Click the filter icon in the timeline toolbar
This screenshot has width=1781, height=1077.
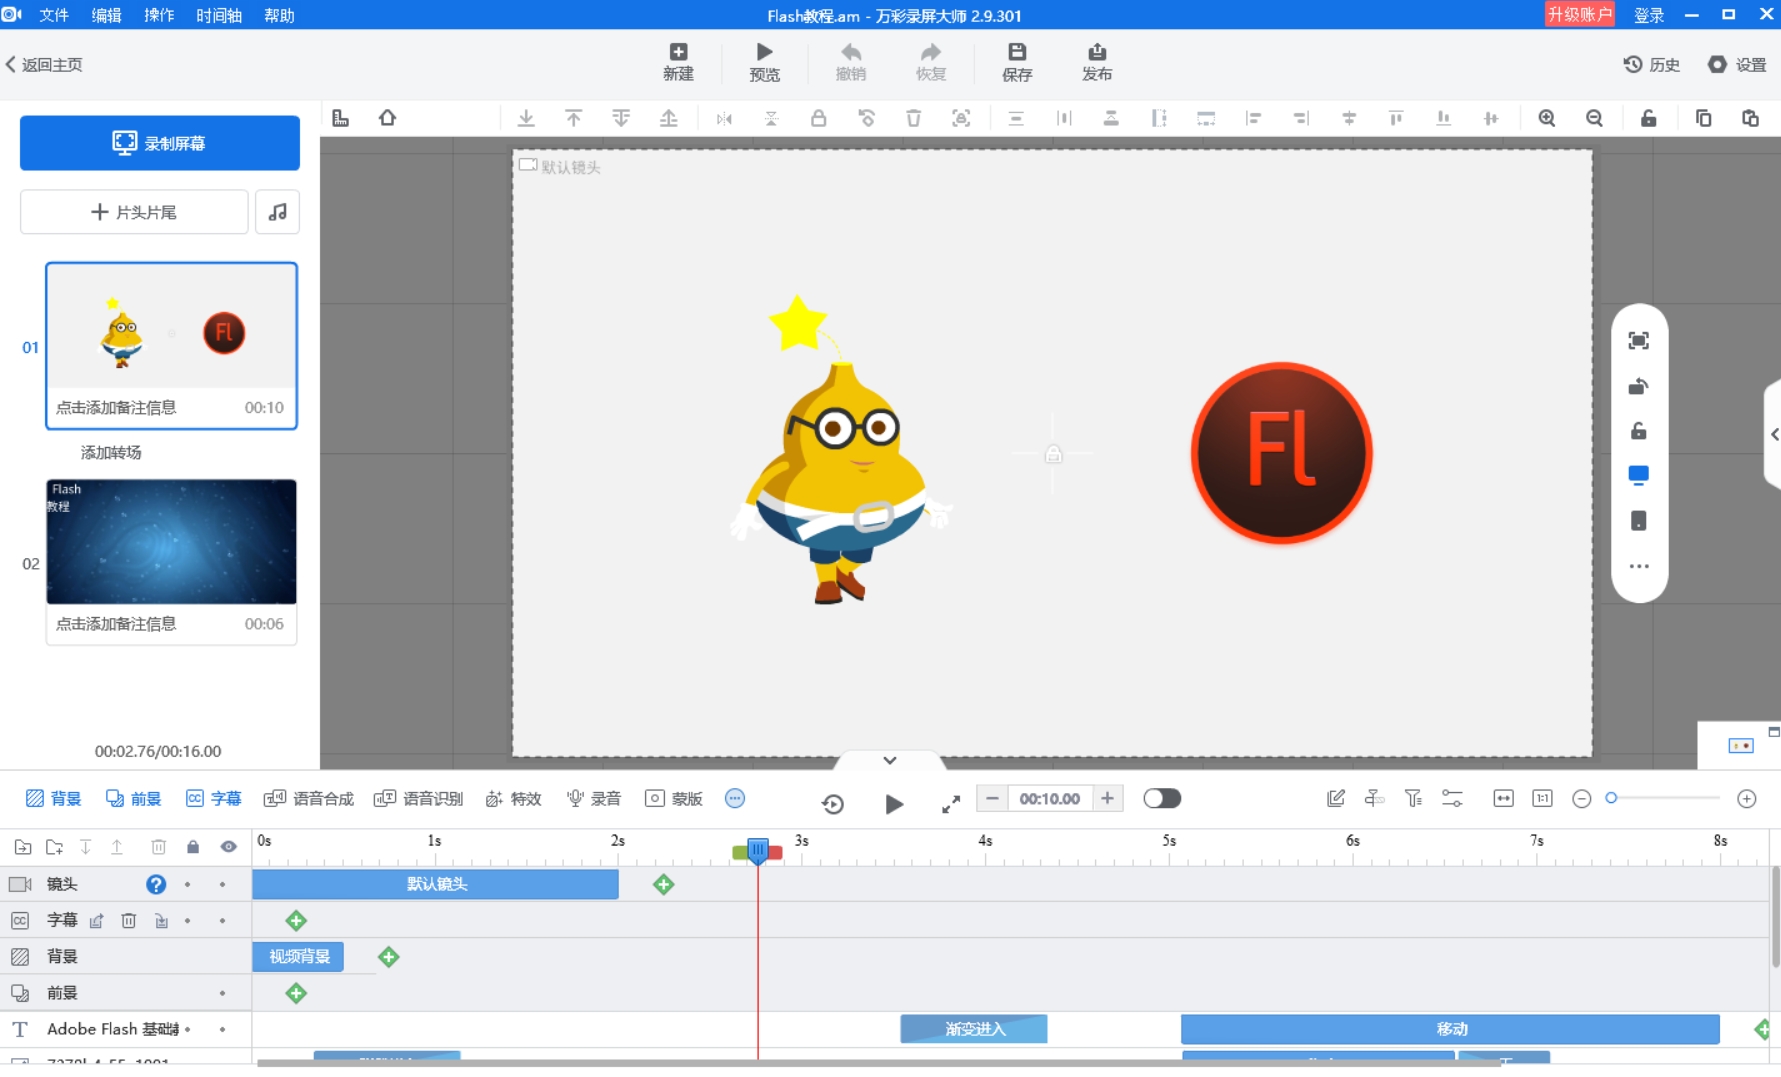click(x=1413, y=798)
